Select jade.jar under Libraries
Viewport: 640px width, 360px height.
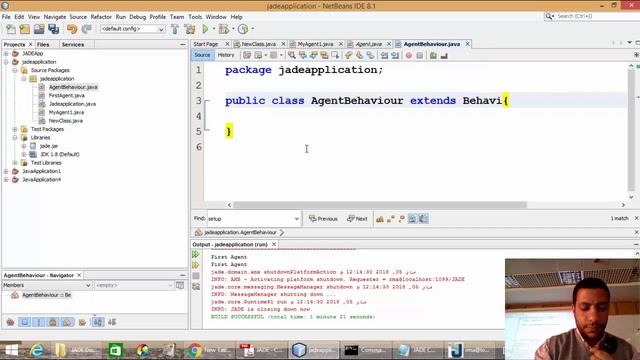coord(49,146)
